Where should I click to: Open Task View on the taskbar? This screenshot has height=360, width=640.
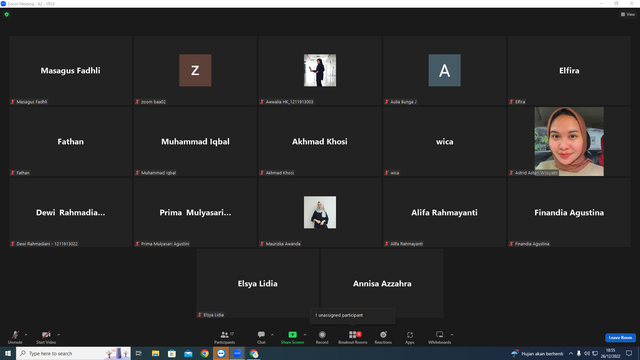pyautogui.click(x=139, y=353)
